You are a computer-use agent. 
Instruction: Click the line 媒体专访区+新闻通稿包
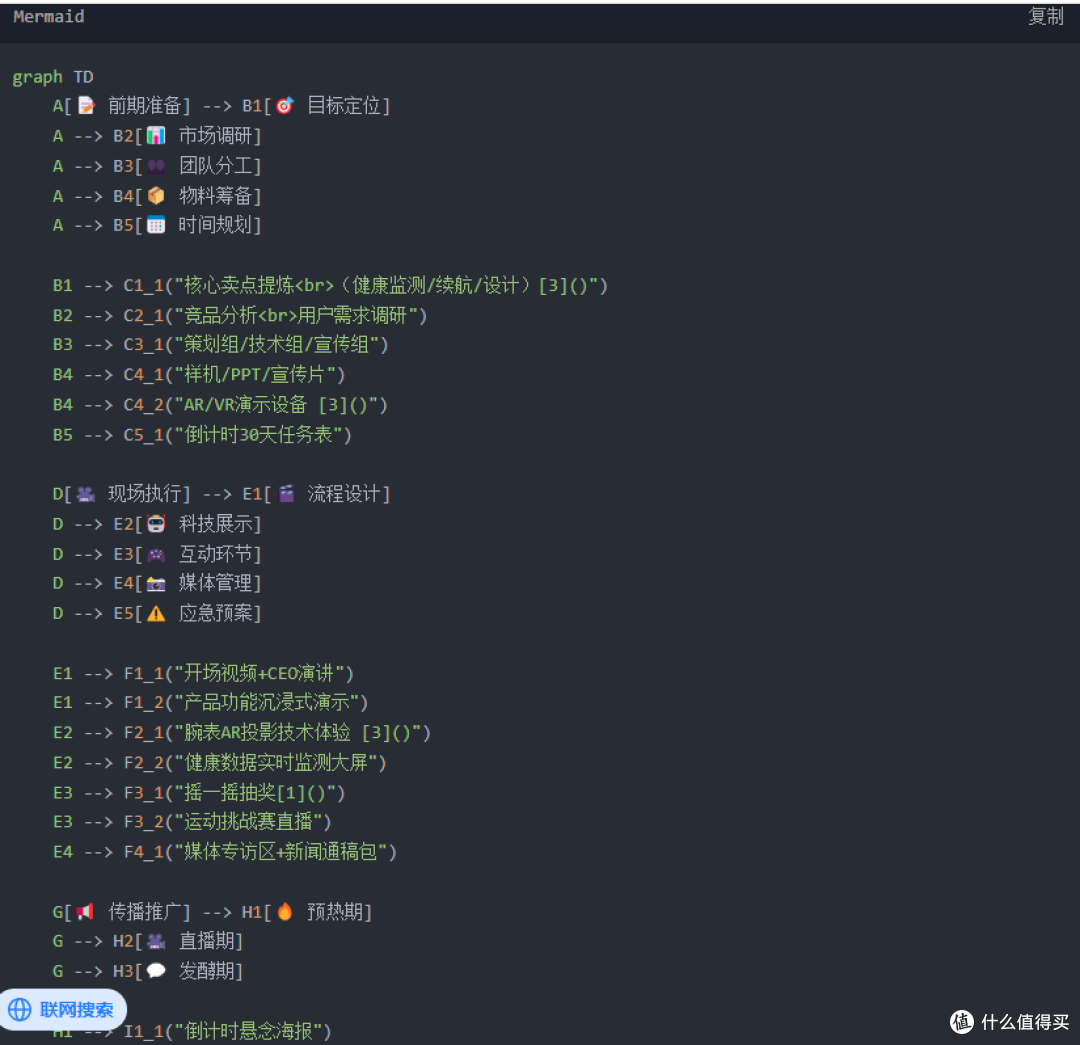(225, 852)
